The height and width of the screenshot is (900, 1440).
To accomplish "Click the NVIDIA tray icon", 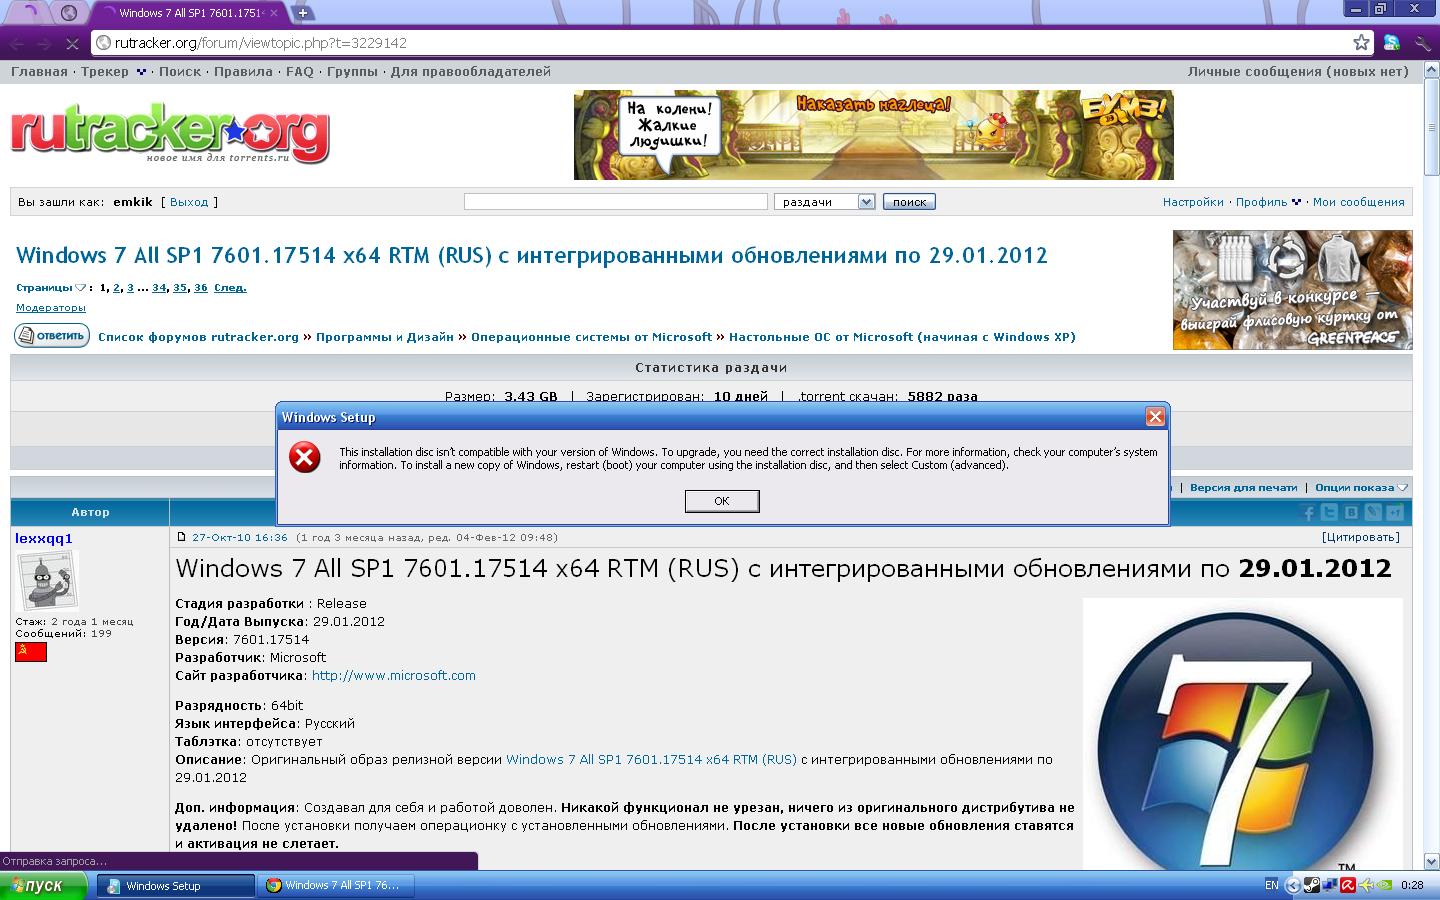I will click(x=1384, y=885).
